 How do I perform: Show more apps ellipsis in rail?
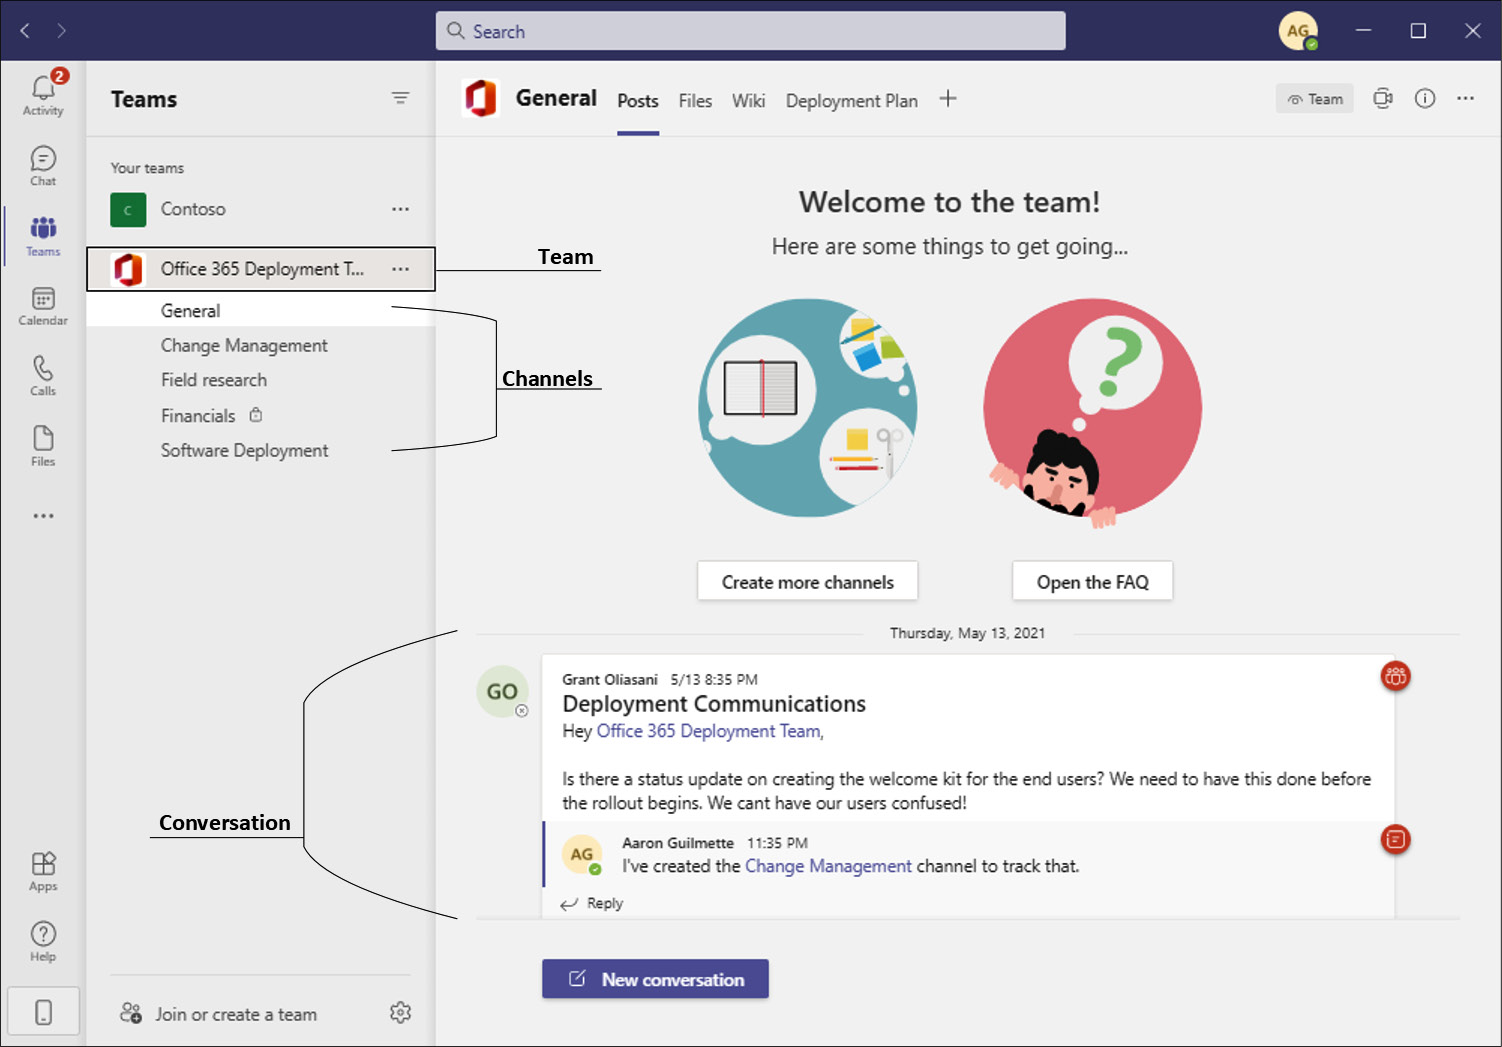[43, 516]
